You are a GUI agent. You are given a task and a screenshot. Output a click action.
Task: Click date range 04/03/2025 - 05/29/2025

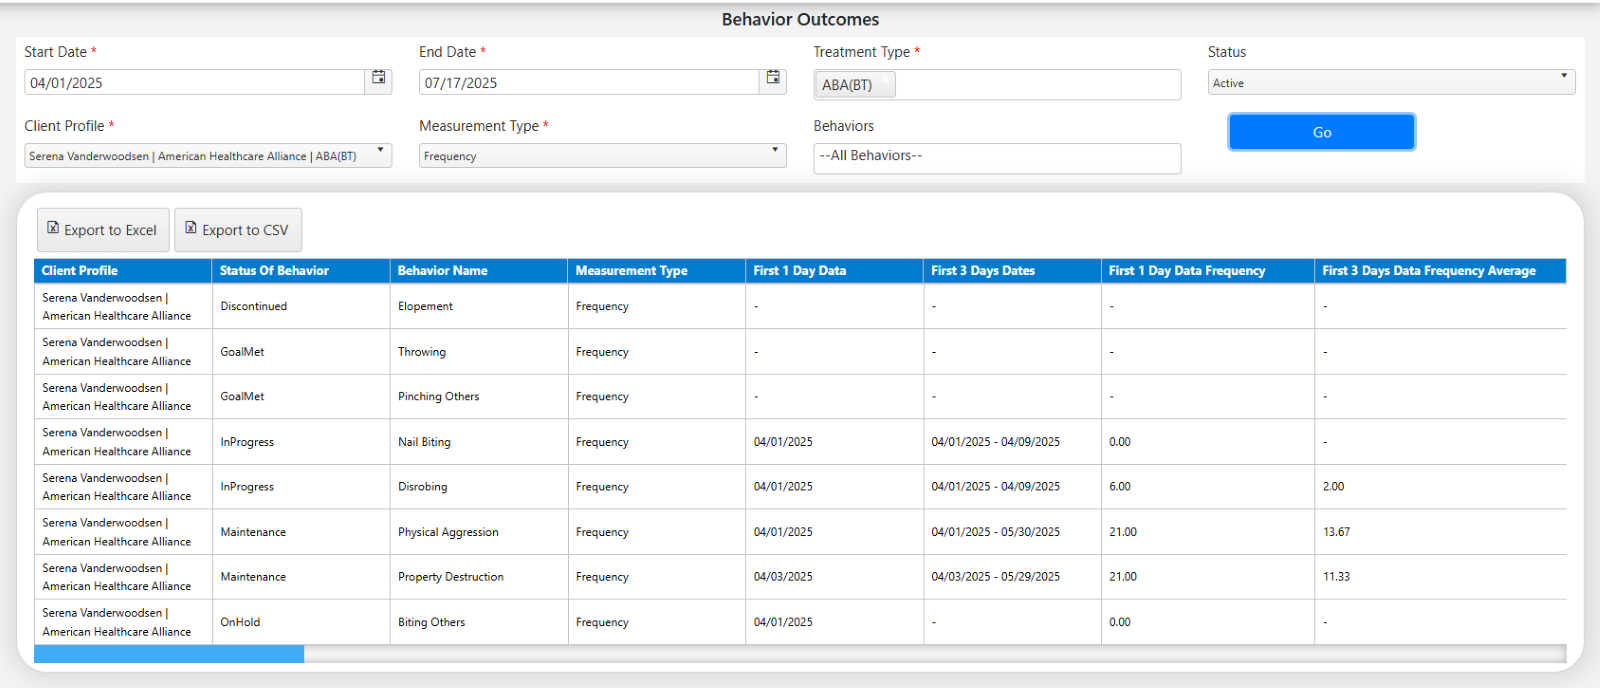tap(995, 577)
